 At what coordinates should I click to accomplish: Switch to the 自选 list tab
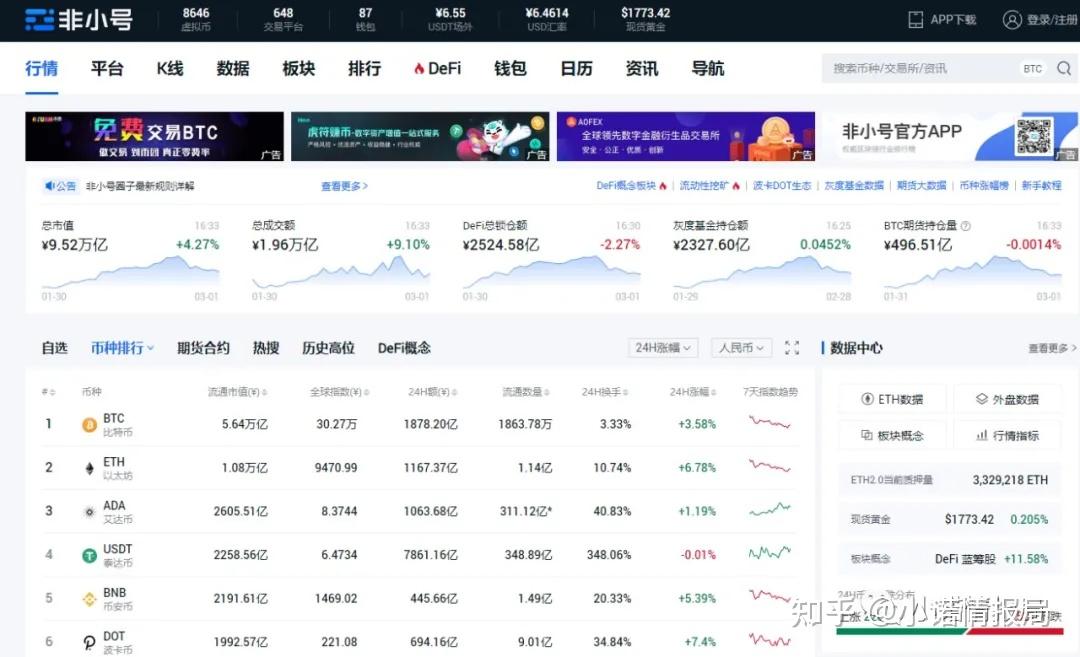54,348
